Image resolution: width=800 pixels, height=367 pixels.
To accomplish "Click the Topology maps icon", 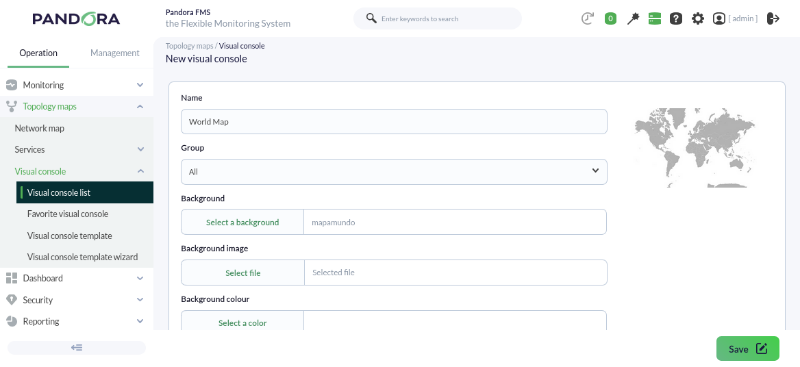I will pyautogui.click(x=11, y=107).
